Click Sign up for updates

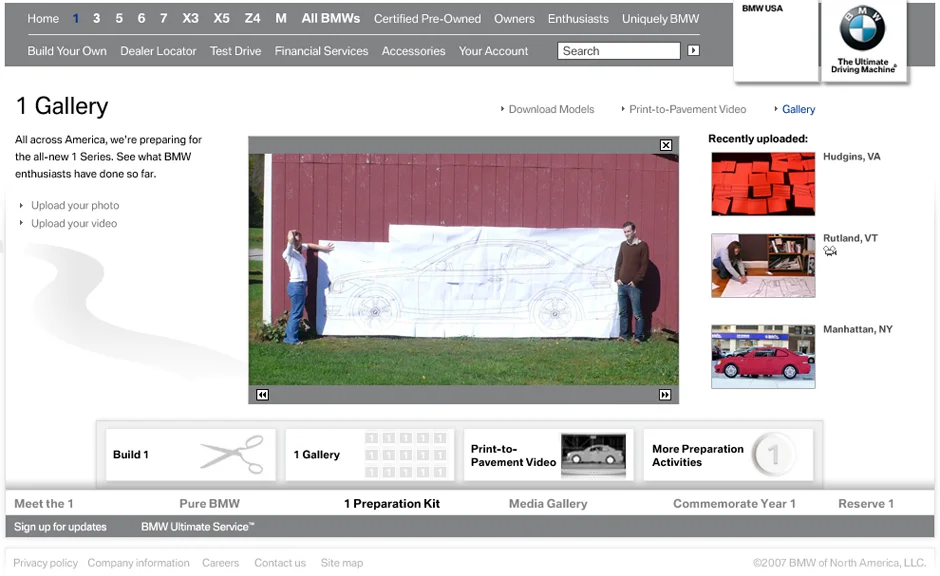tap(60, 526)
